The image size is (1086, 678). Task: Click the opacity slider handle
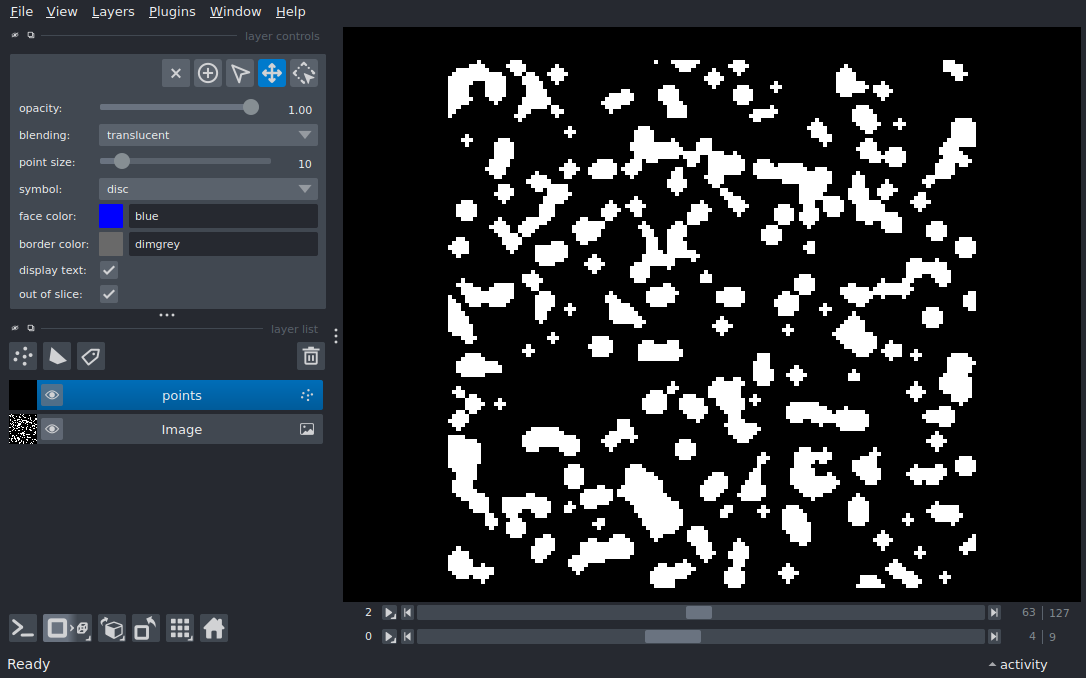[251, 107]
